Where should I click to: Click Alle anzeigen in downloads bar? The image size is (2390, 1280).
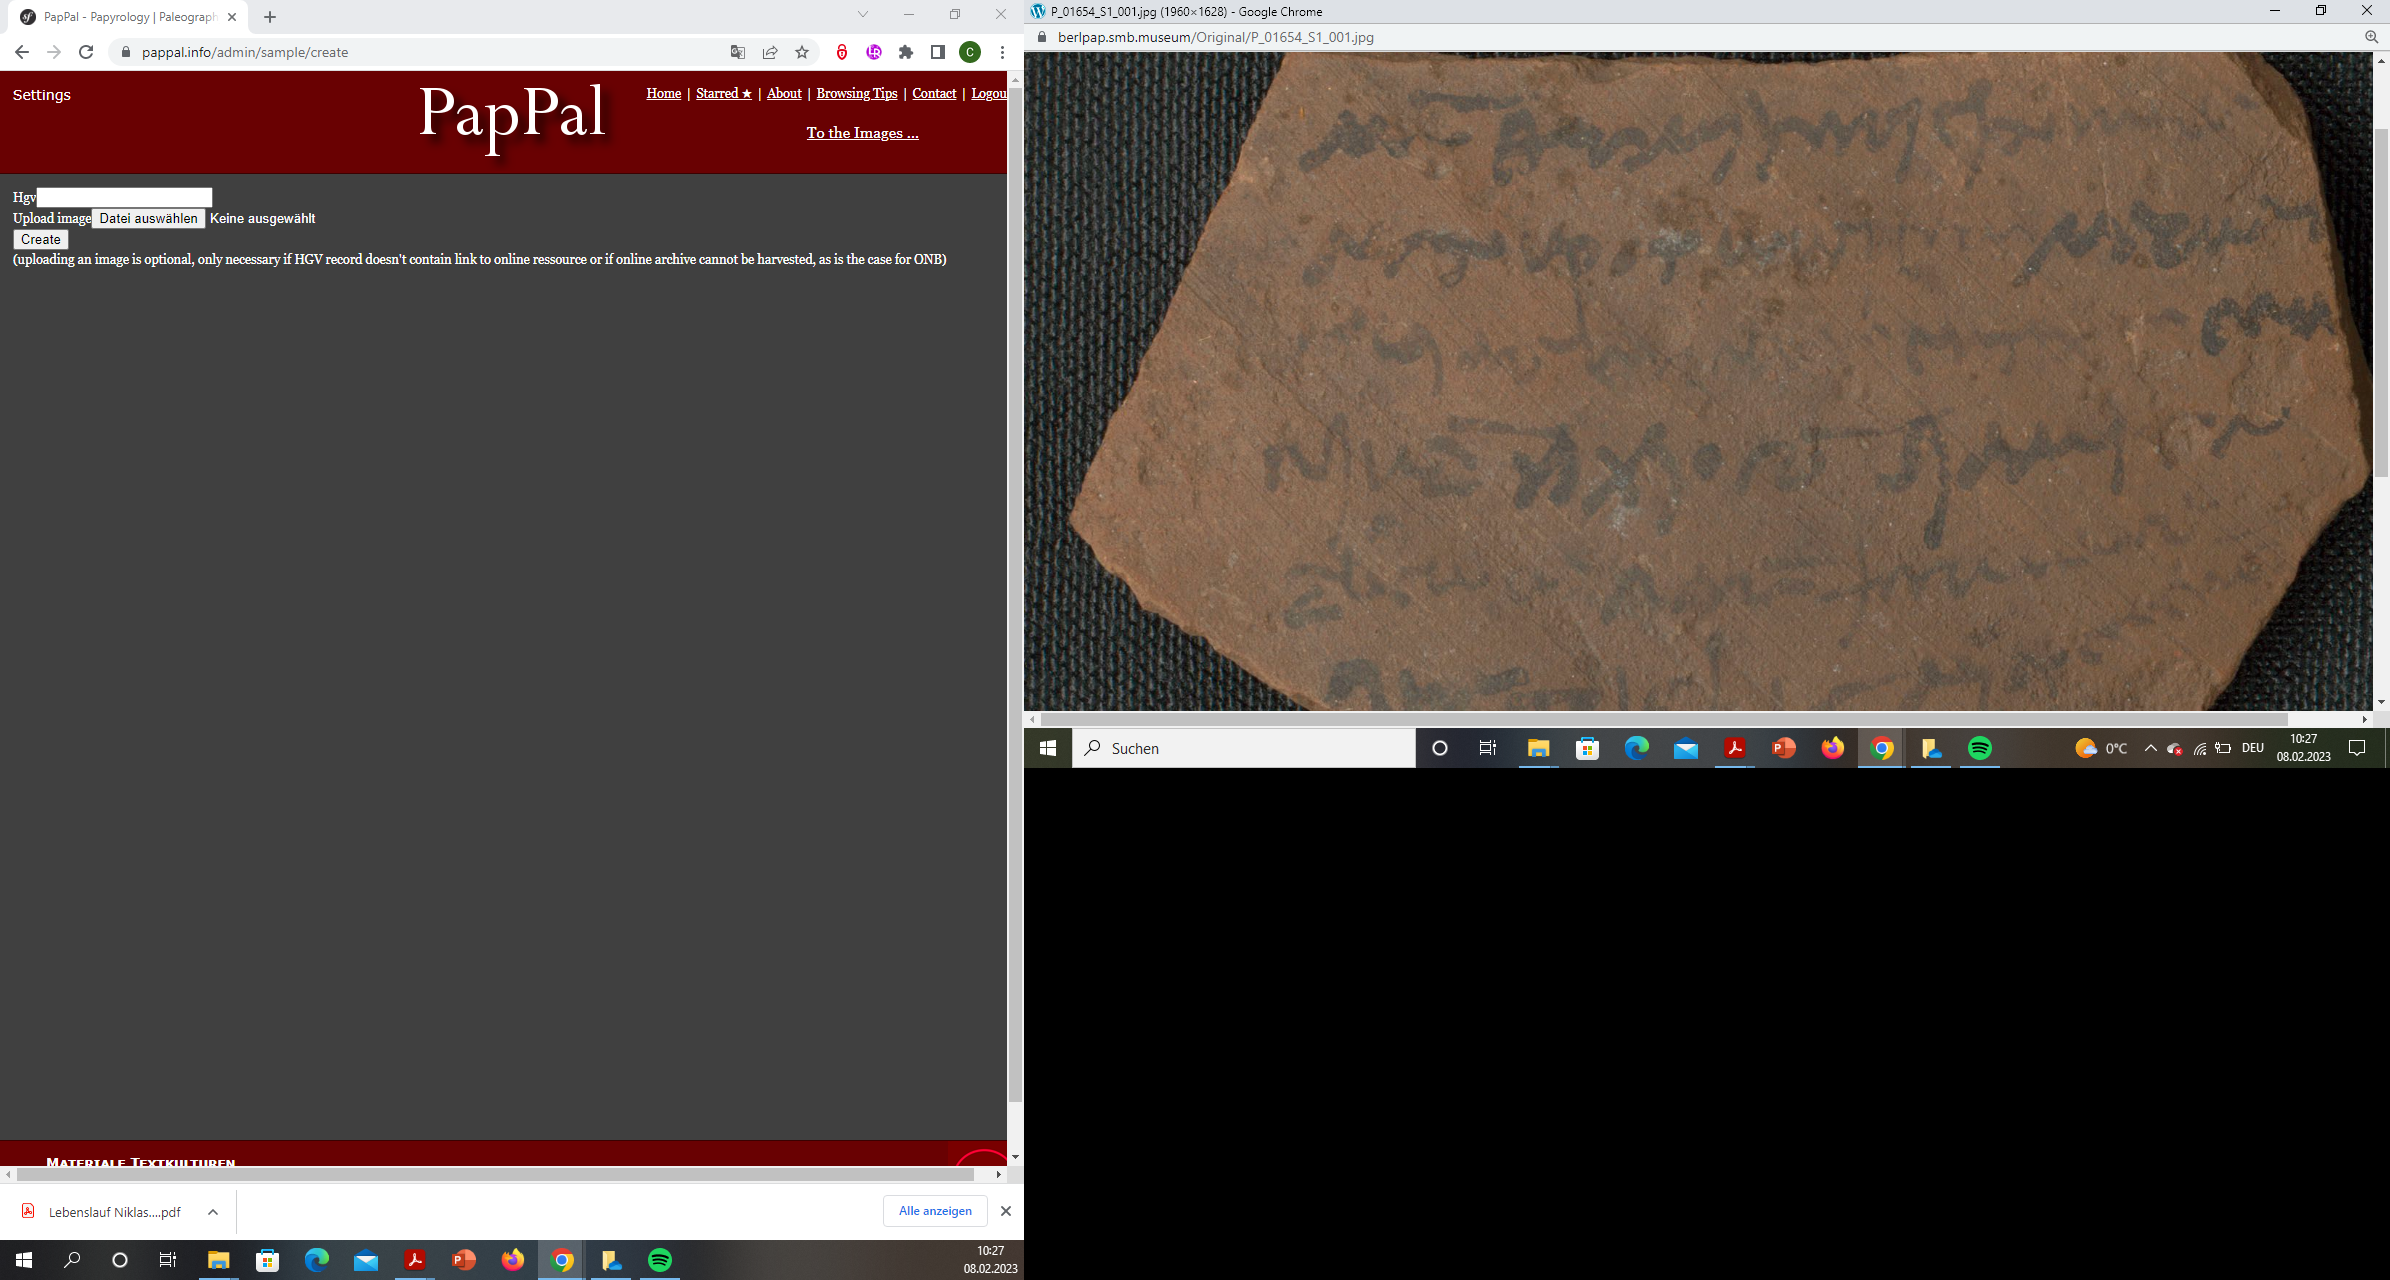[935, 1211]
